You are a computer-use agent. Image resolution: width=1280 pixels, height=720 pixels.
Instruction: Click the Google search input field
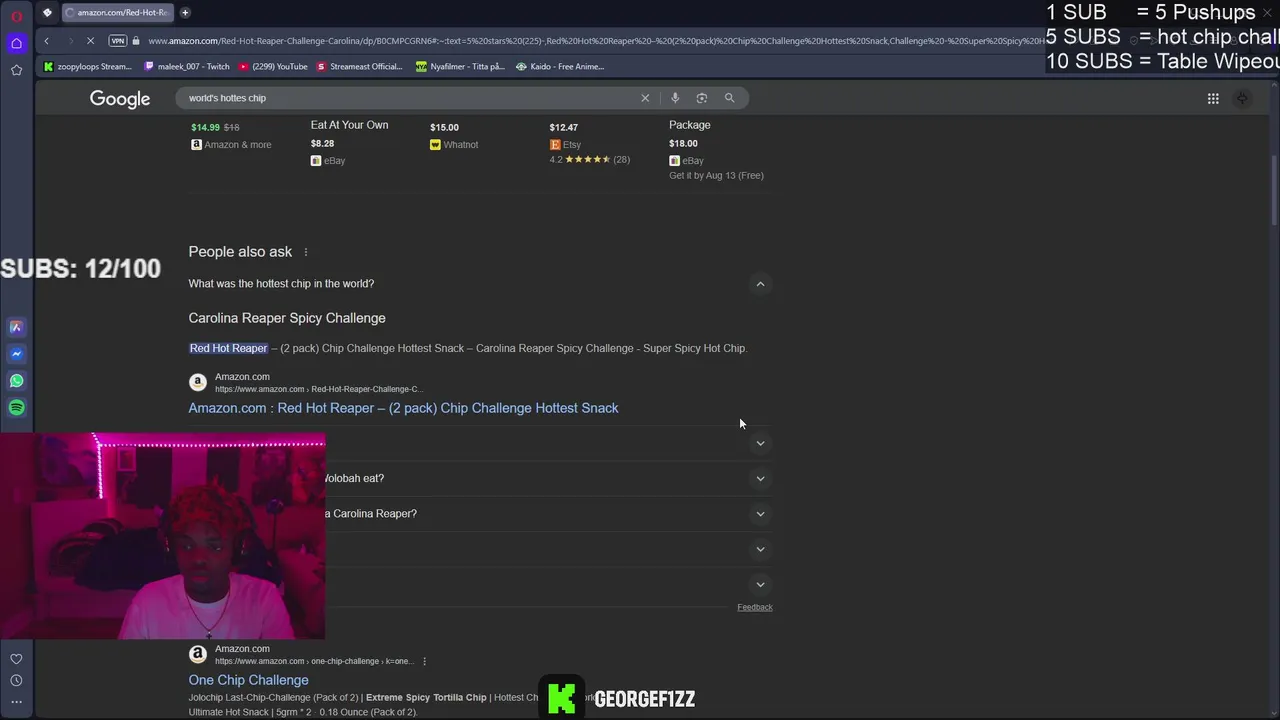[410, 98]
